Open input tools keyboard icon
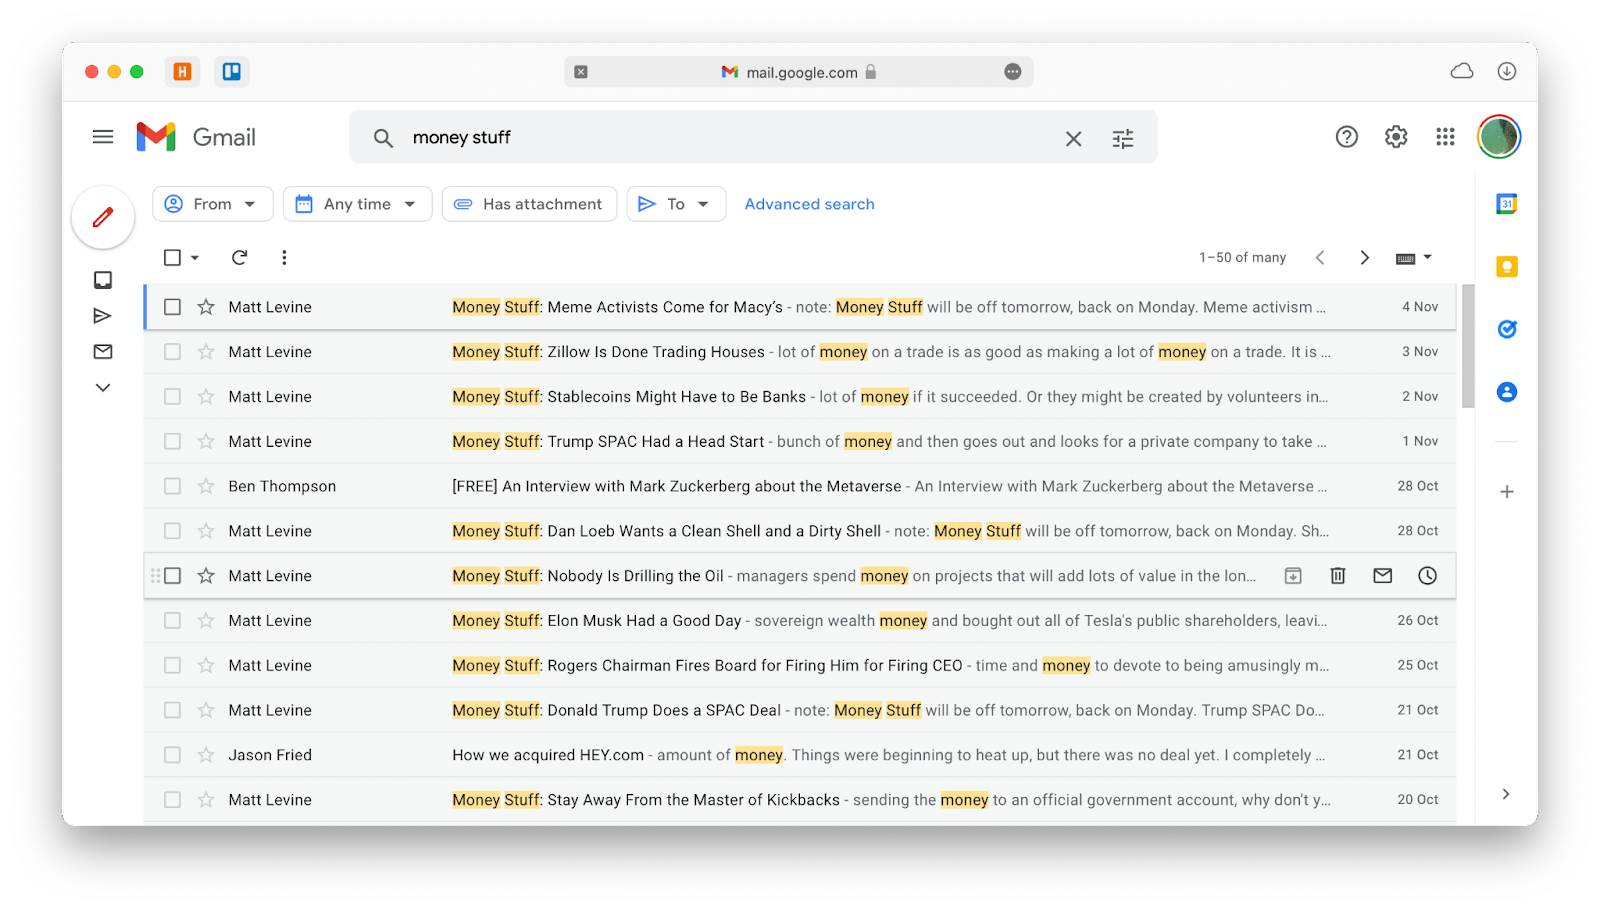This screenshot has height=908, width=1600. [x=1405, y=258]
